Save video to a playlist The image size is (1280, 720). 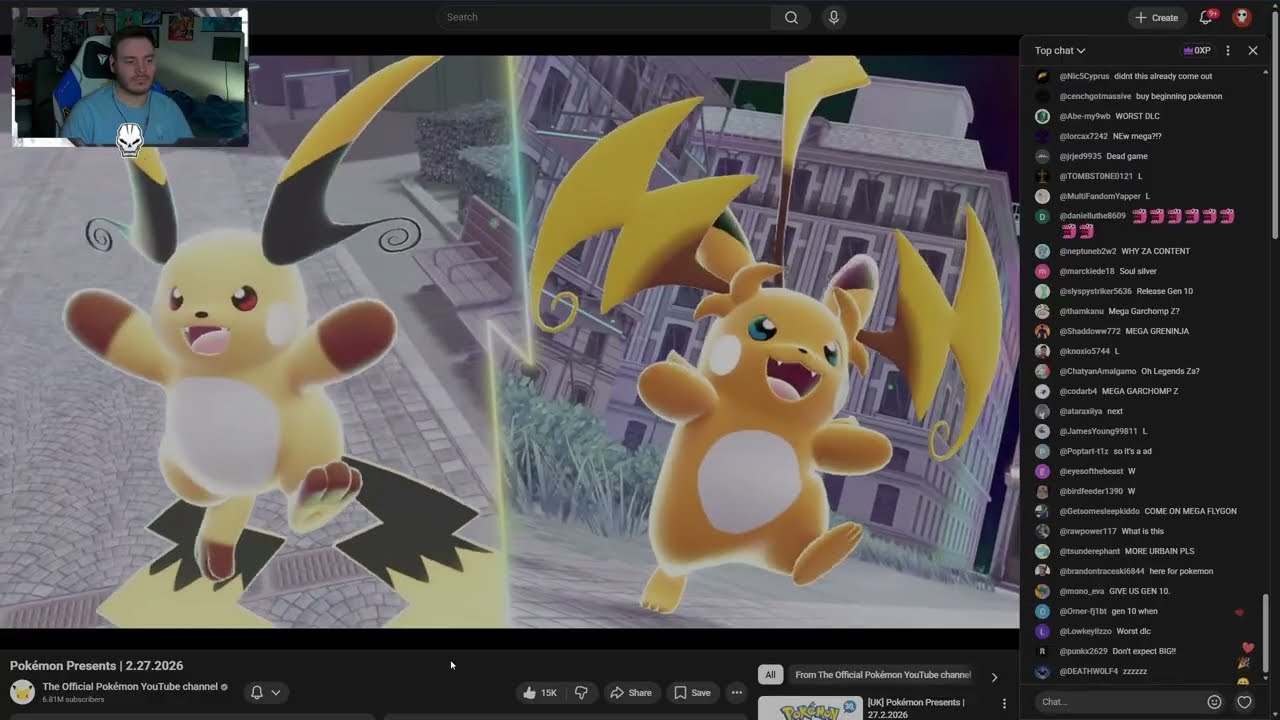point(692,692)
